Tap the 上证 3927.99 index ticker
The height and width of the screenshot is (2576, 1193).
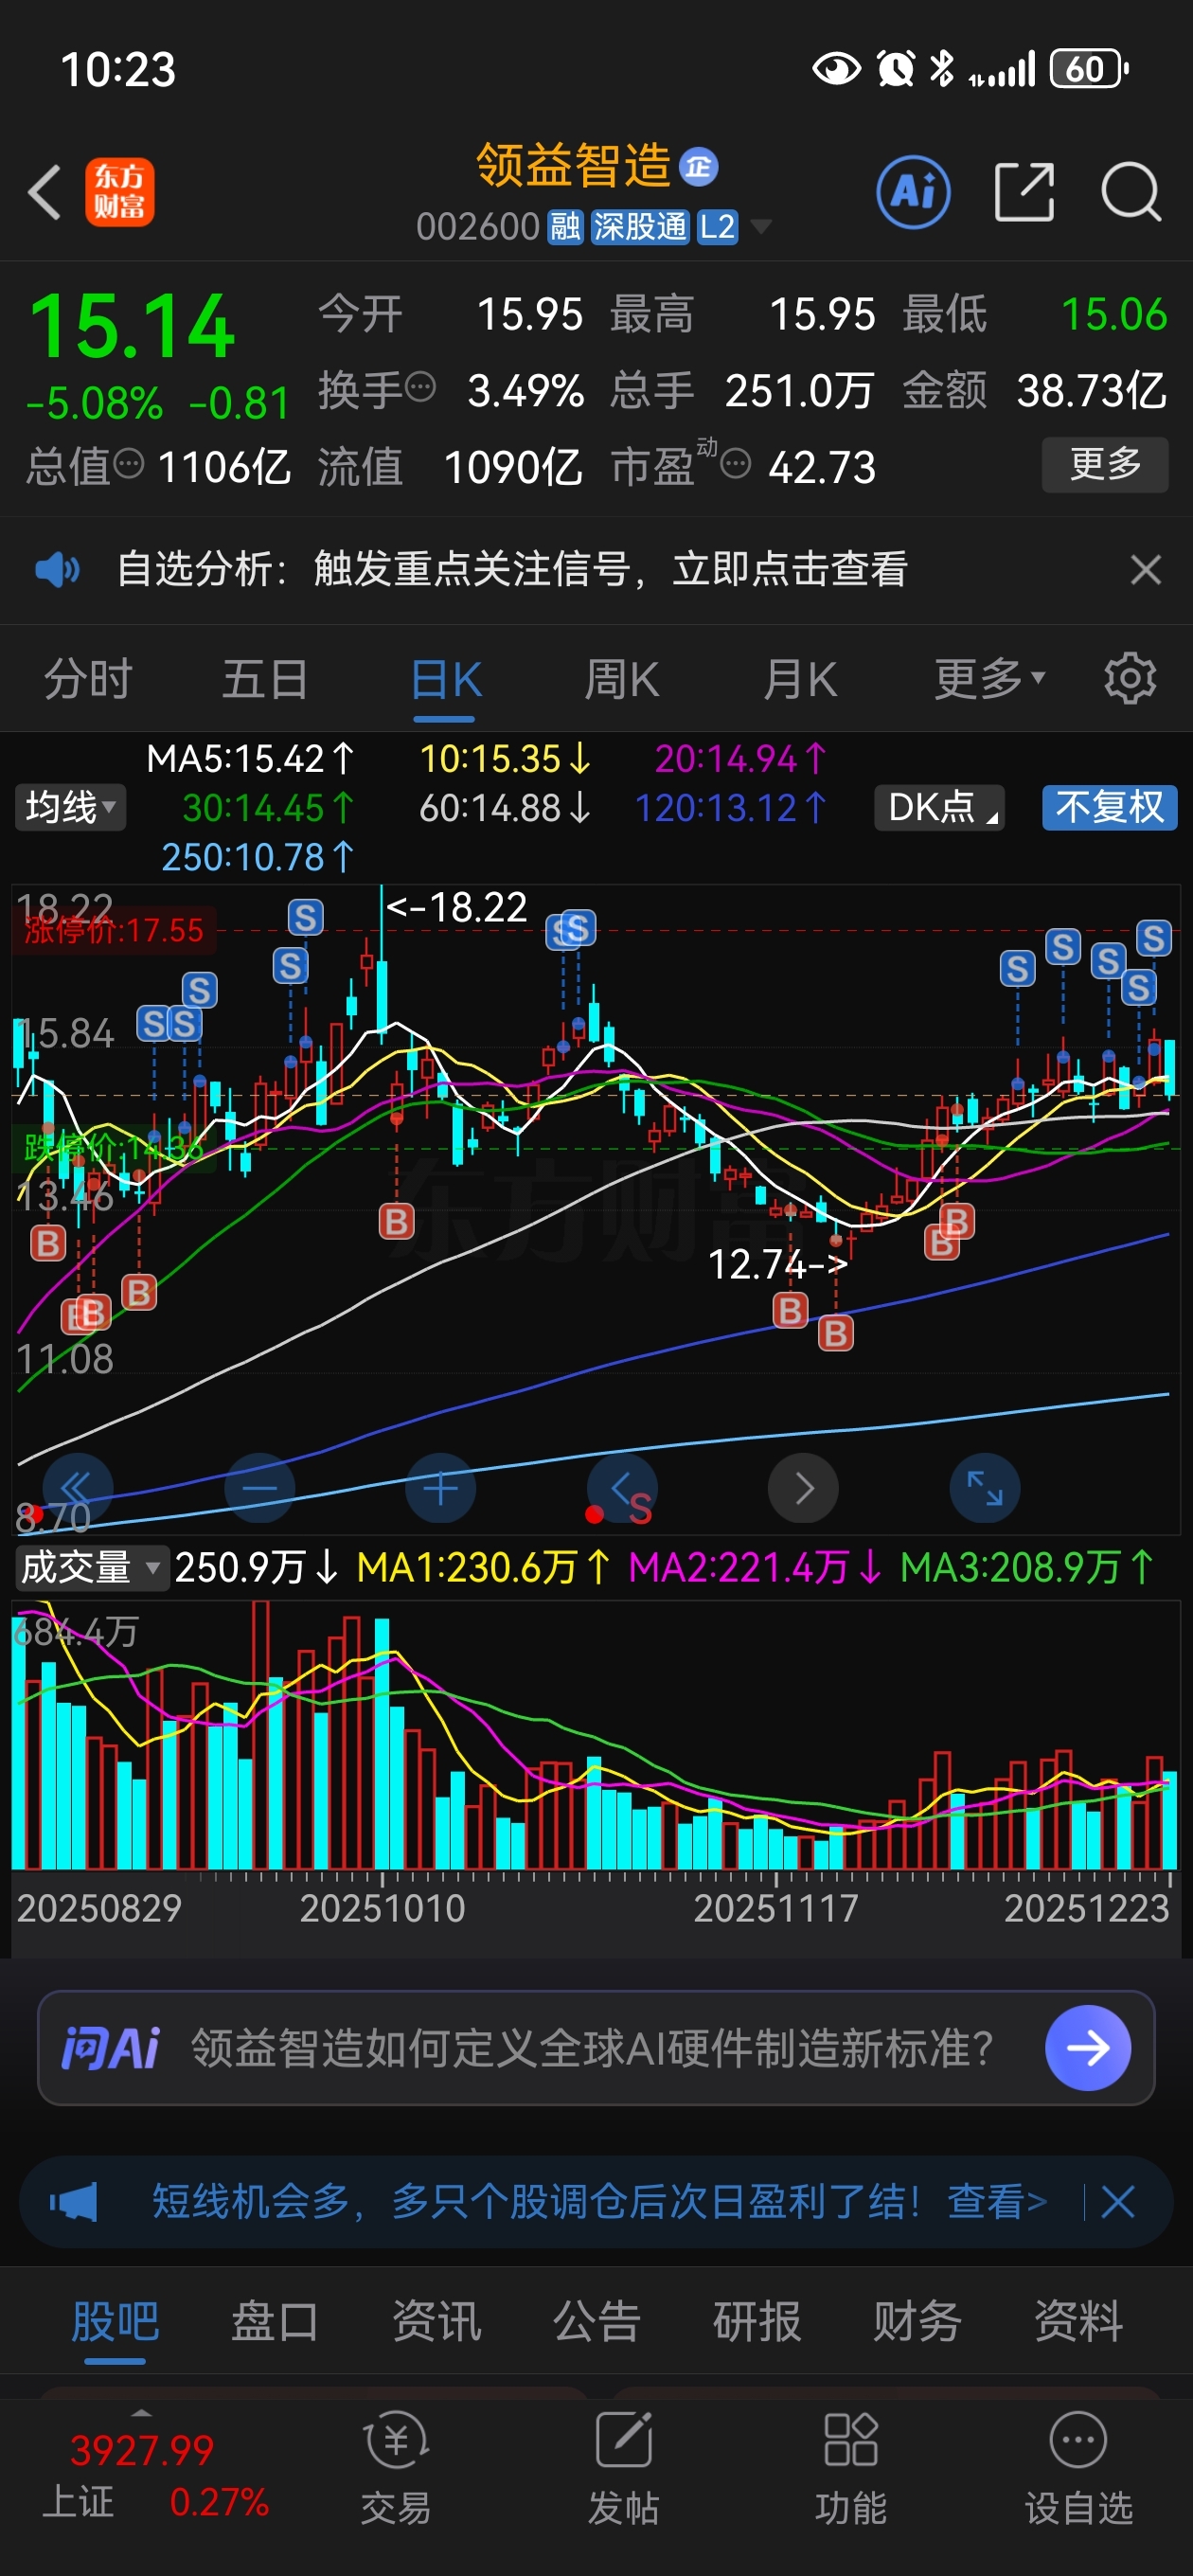155,2476
